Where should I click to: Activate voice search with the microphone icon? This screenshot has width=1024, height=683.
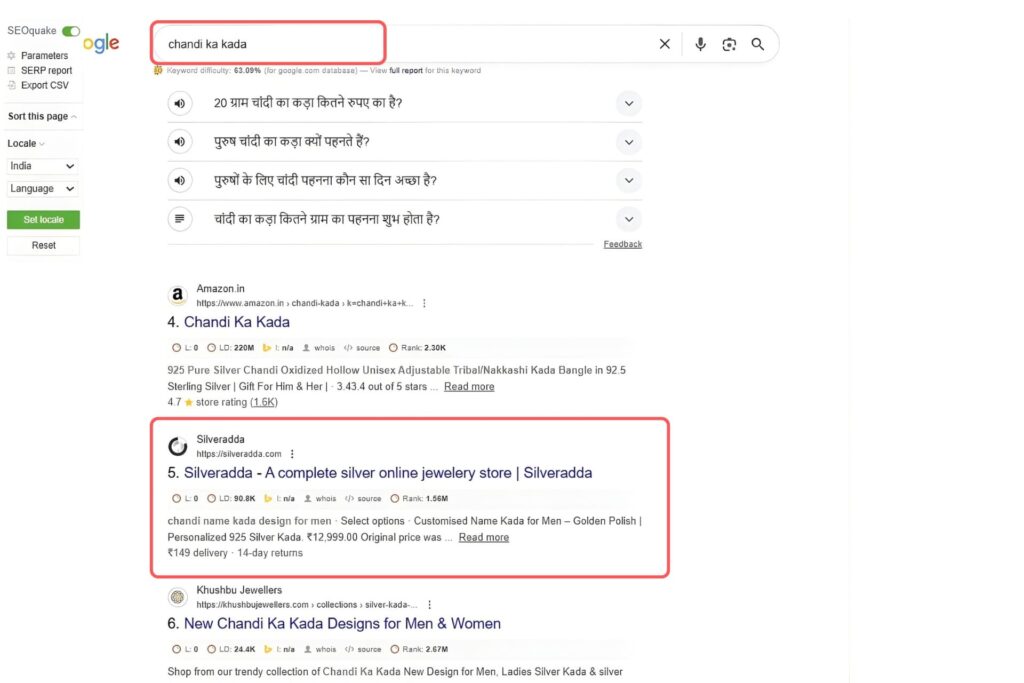pos(700,44)
